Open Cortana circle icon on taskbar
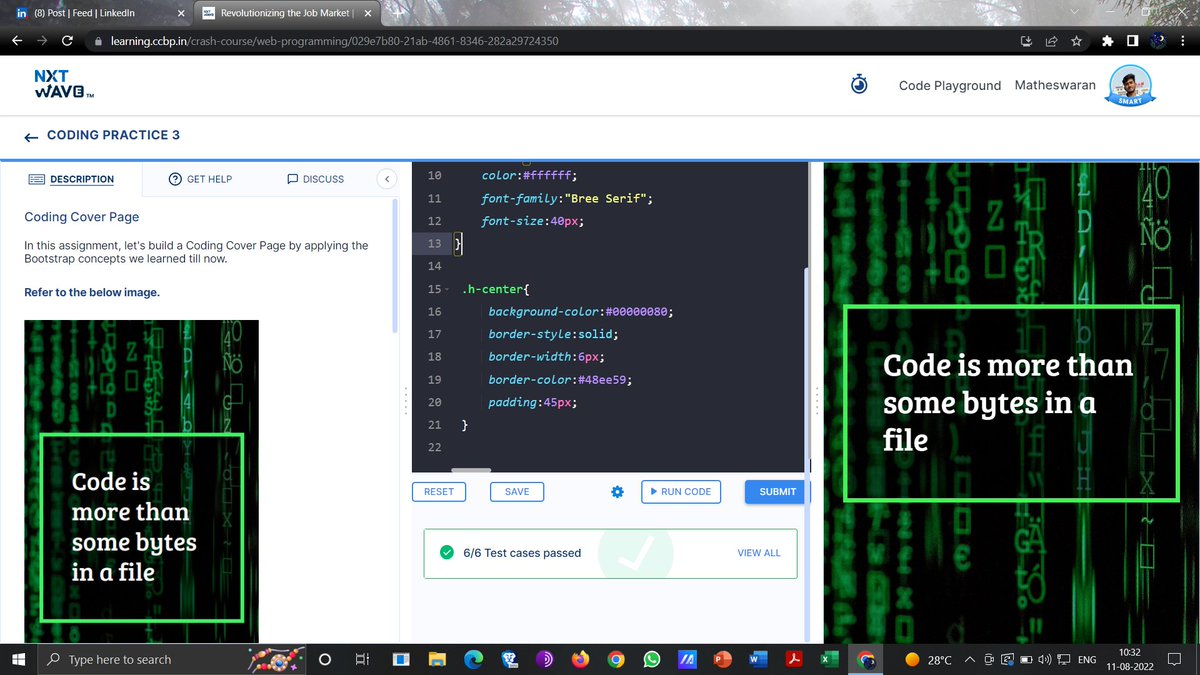Viewport: 1200px width, 675px height. 325,660
